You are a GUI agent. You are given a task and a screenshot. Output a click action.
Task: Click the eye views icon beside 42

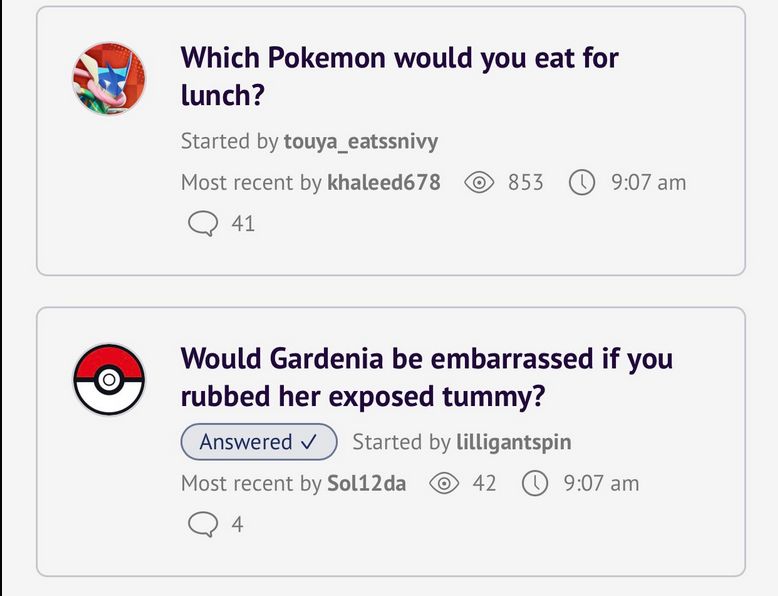444,483
